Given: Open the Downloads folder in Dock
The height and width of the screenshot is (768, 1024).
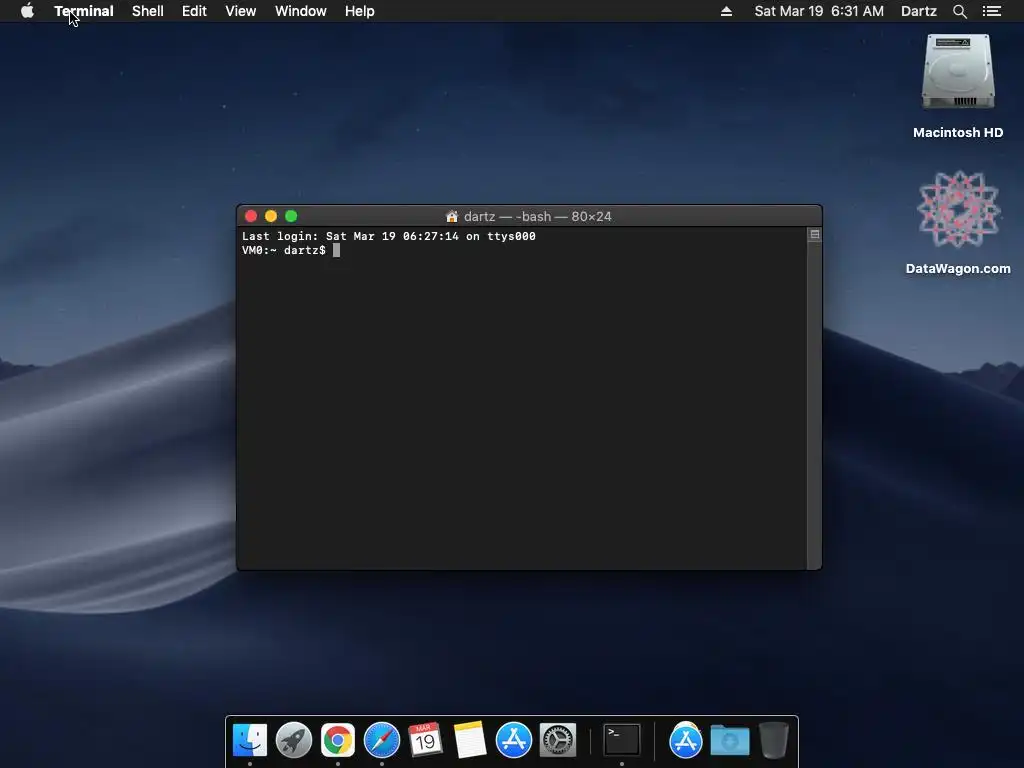Looking at the screenshot, I should tap(729, 741).
